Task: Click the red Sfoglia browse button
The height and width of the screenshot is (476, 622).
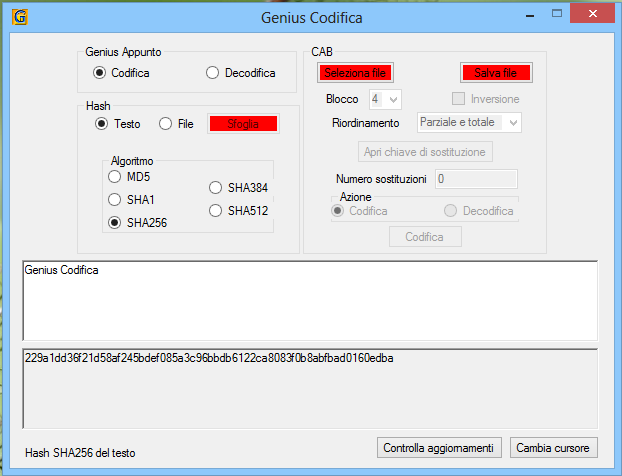Action: [x=242, y=124]
